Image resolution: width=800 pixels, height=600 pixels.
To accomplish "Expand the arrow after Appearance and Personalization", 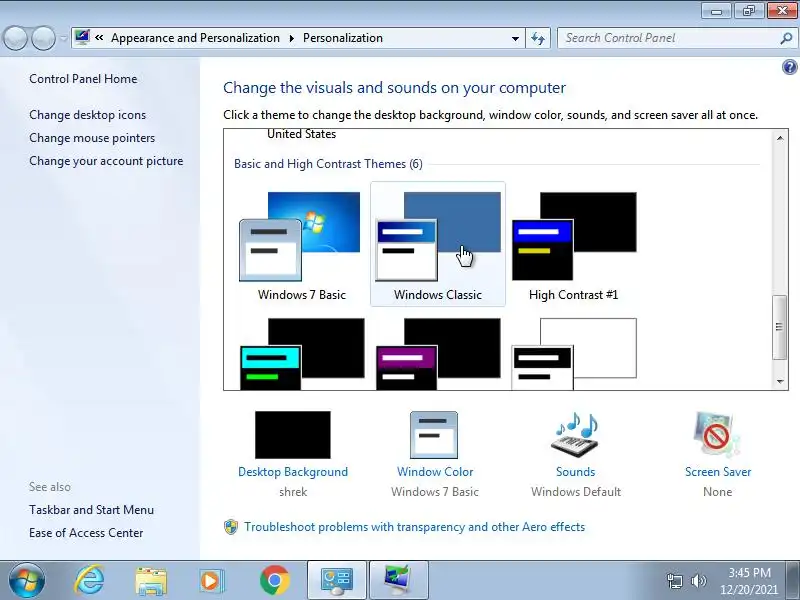I will pyautogui.click(x=291, y=38).
